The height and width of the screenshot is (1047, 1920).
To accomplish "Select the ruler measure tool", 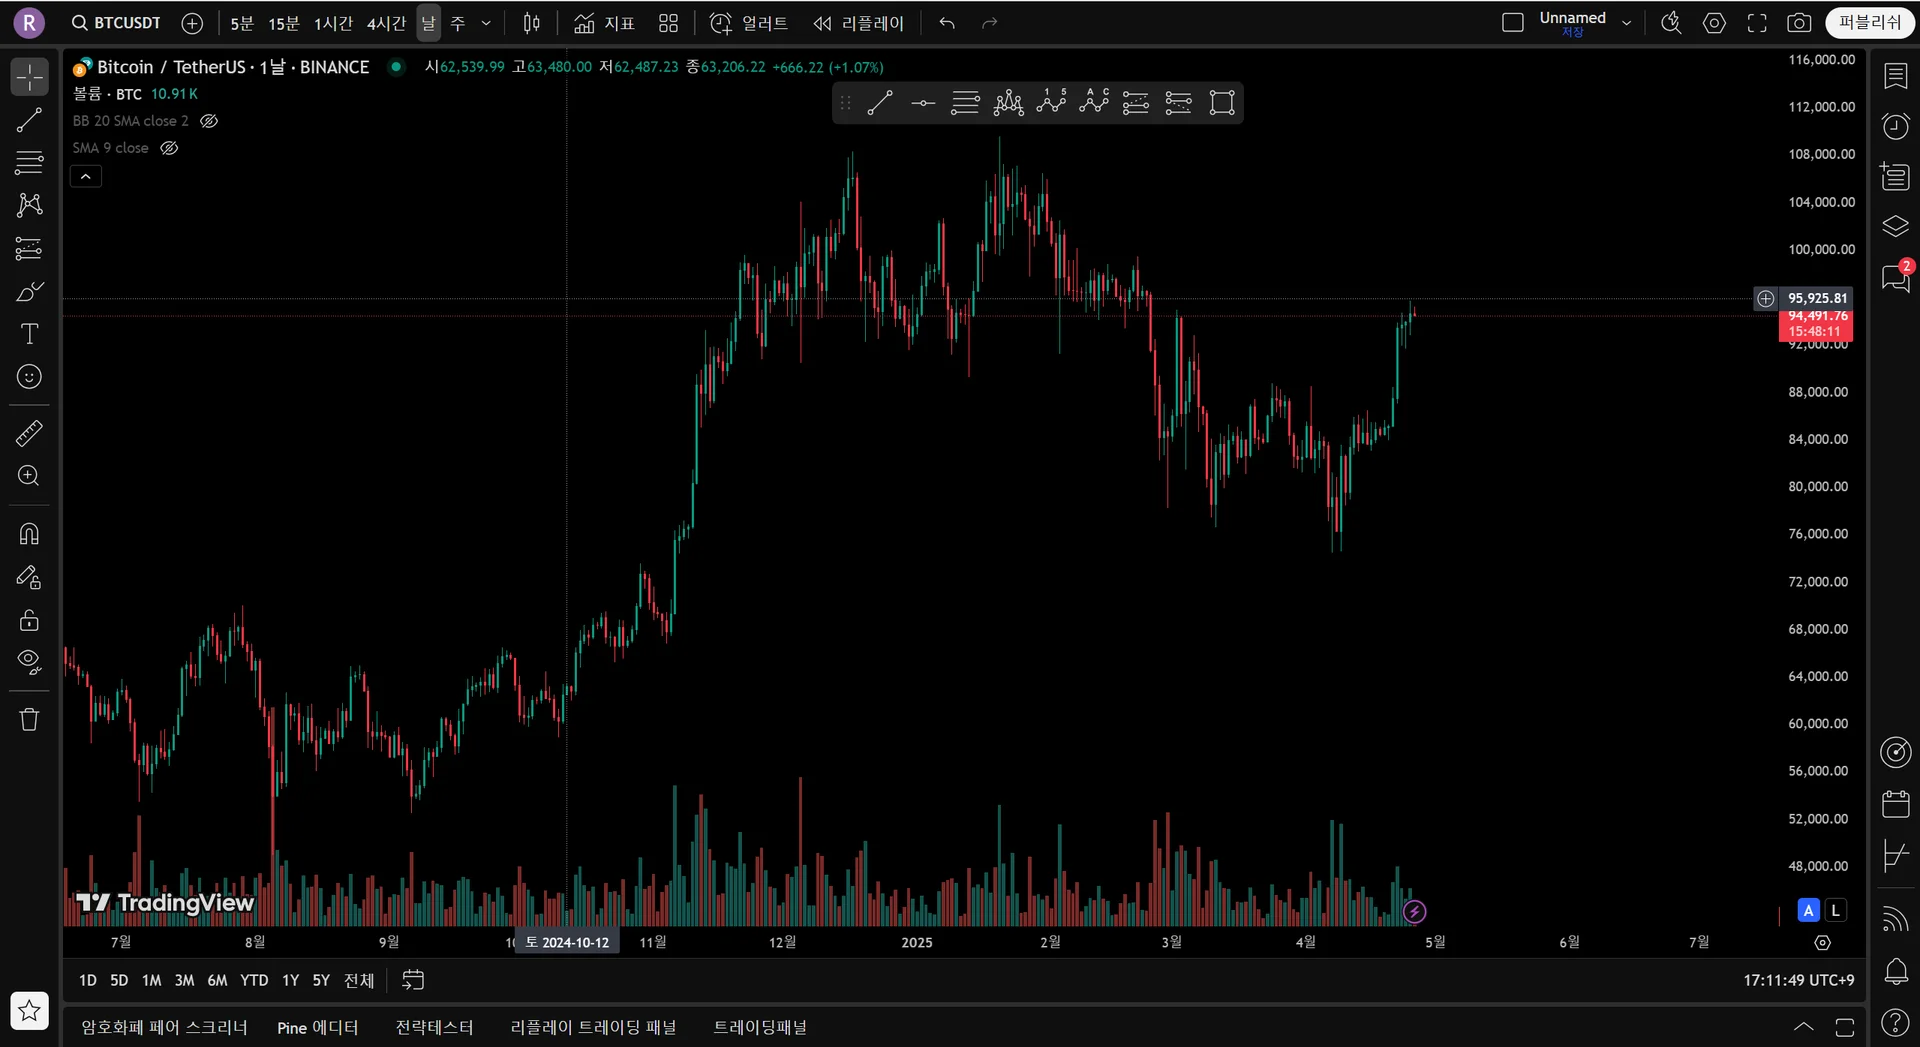I will click(29, 433).
